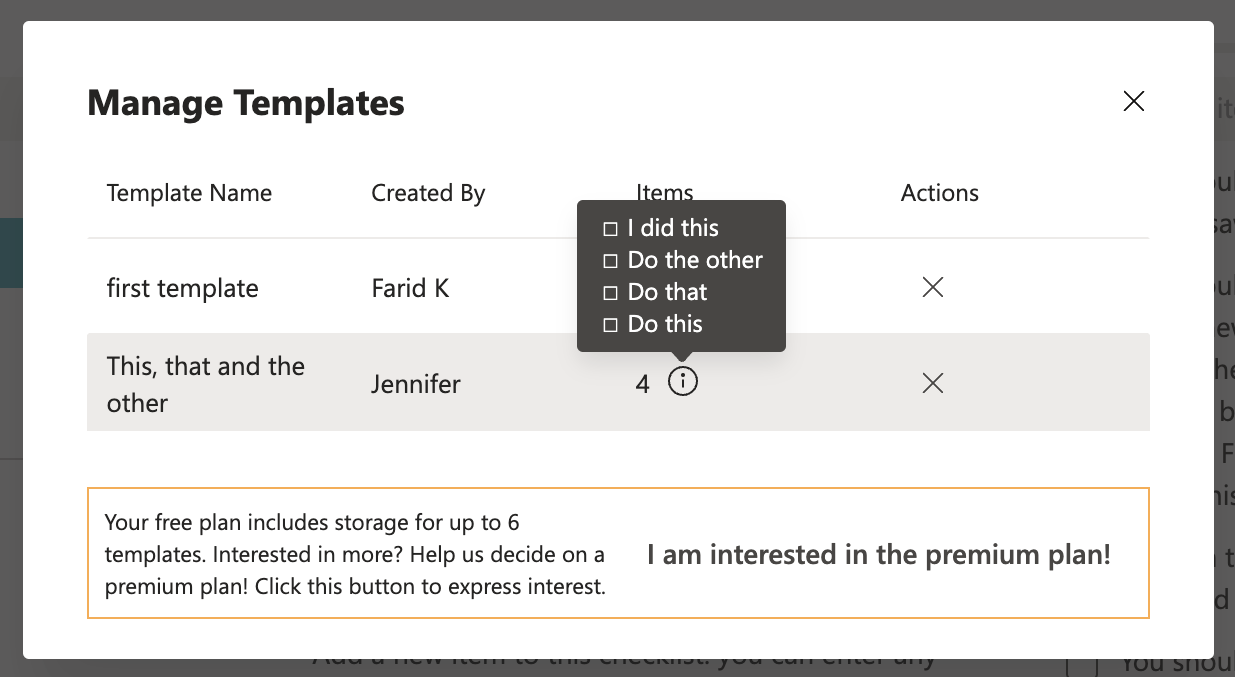Tick the 'Do that' checkbox

pyautogui.click(x=611, y=293)
